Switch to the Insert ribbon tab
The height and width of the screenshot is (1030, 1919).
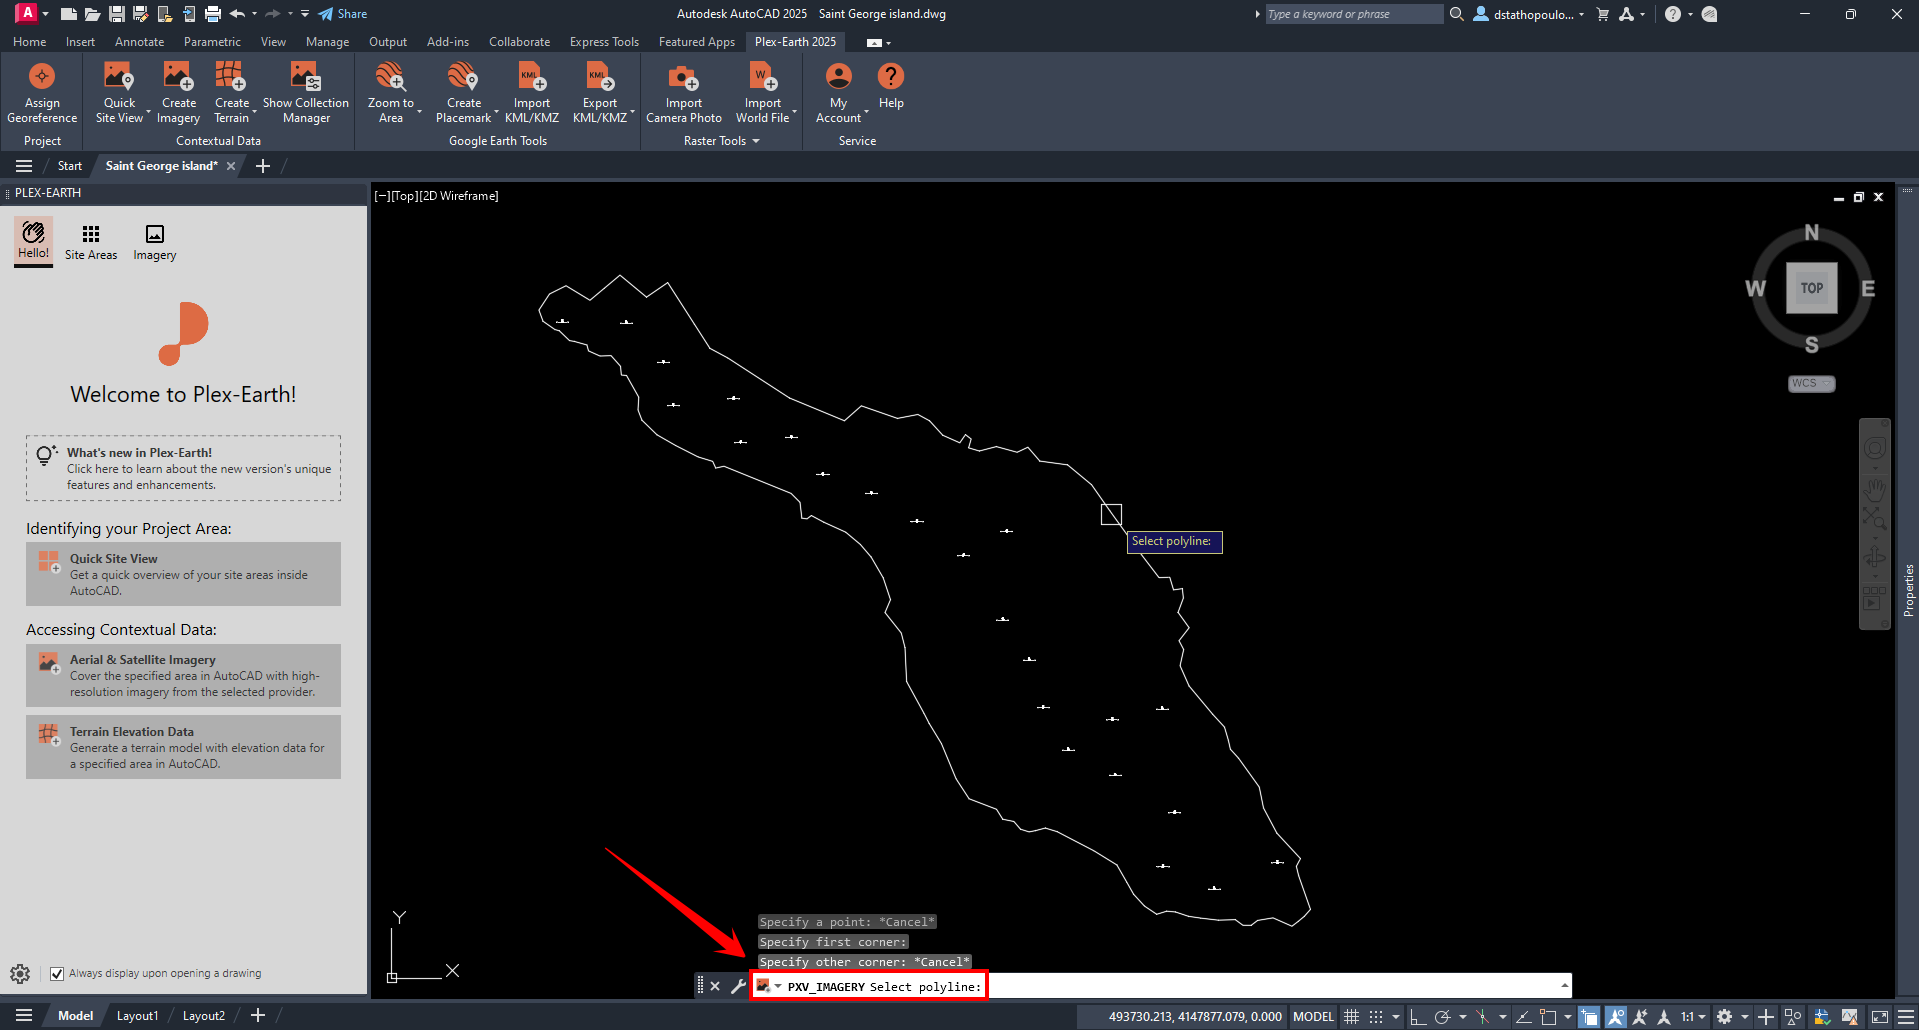point(80,42)
